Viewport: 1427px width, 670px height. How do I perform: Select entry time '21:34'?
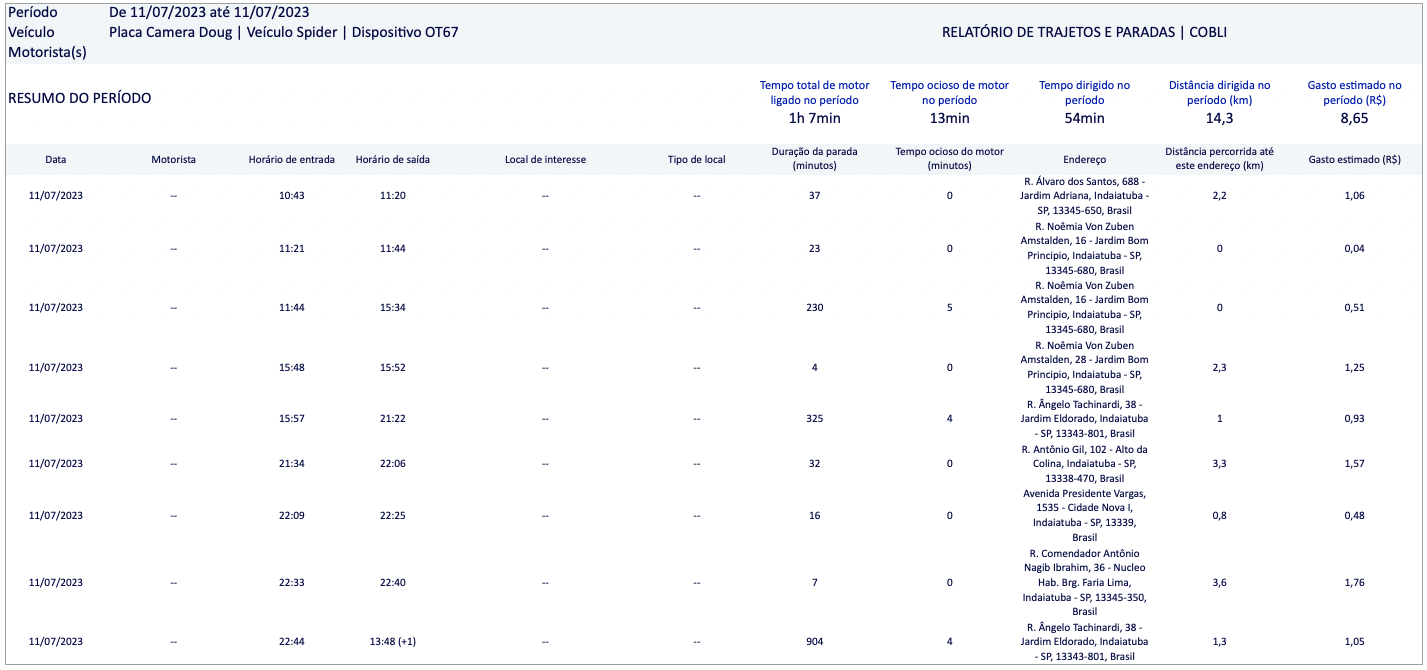pyautogui.click(x=292, y=463)
